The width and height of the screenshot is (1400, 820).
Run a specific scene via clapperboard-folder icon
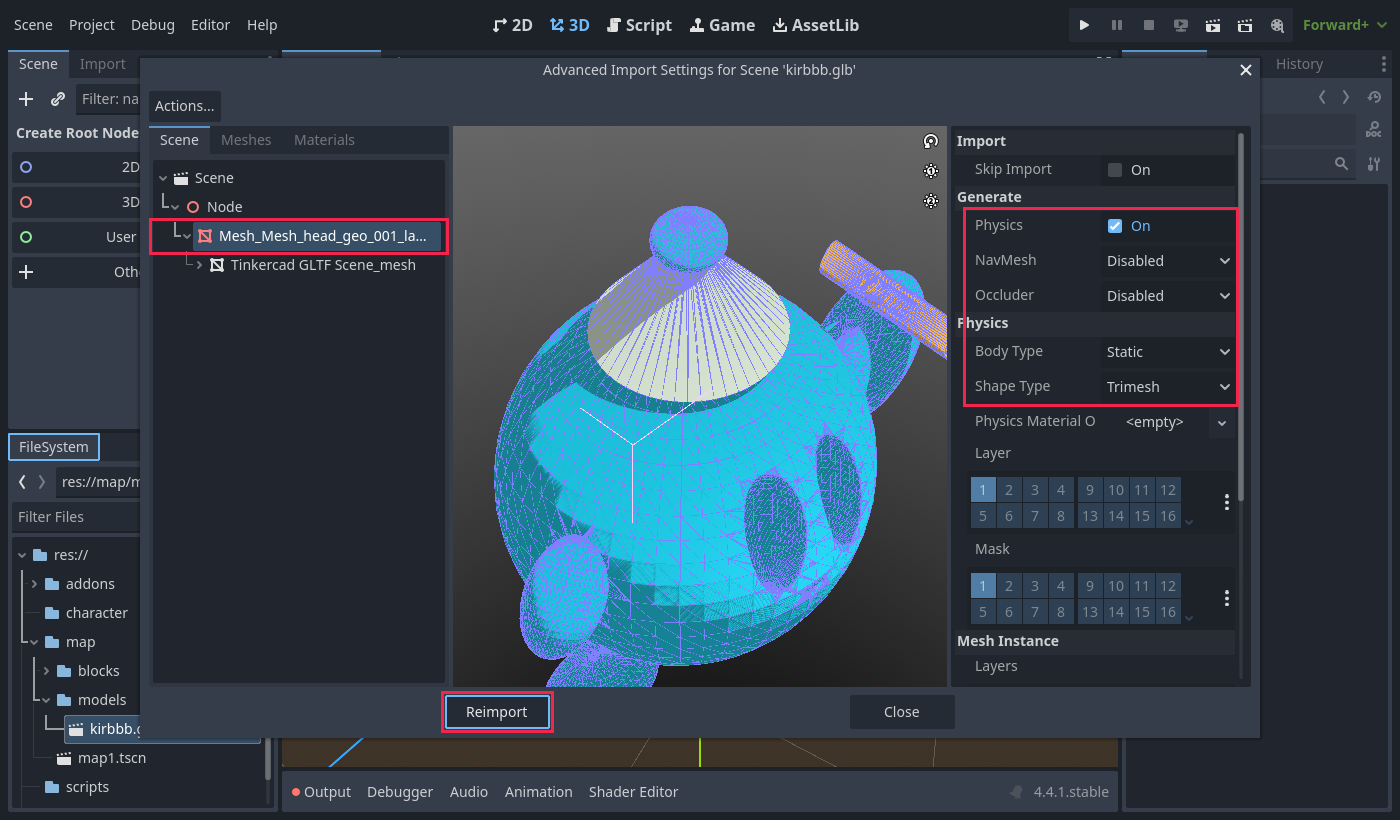(x=1245, y=25)
